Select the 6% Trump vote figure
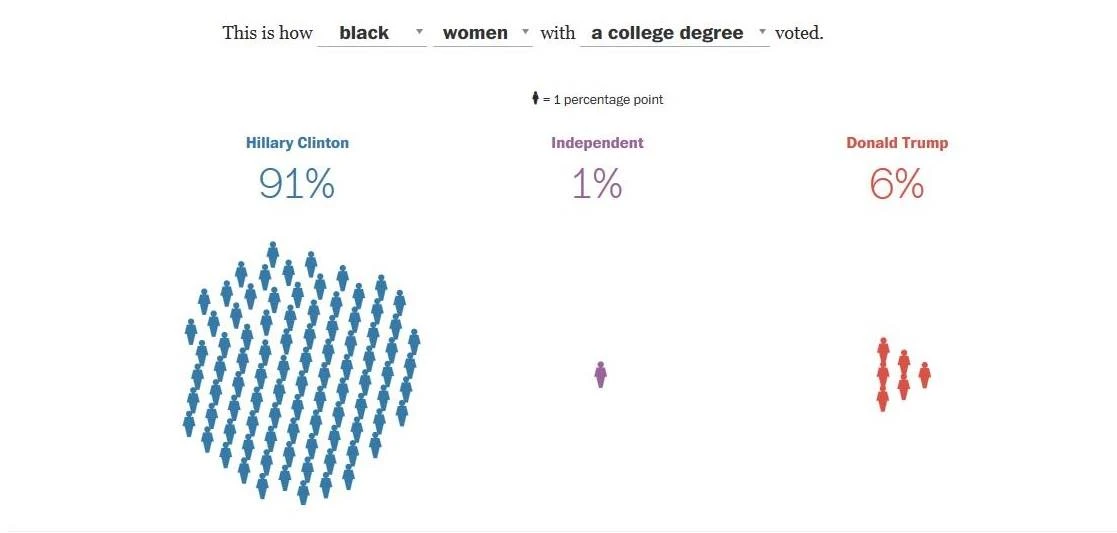The image size is (1117, 533). [x=897, y=184]
